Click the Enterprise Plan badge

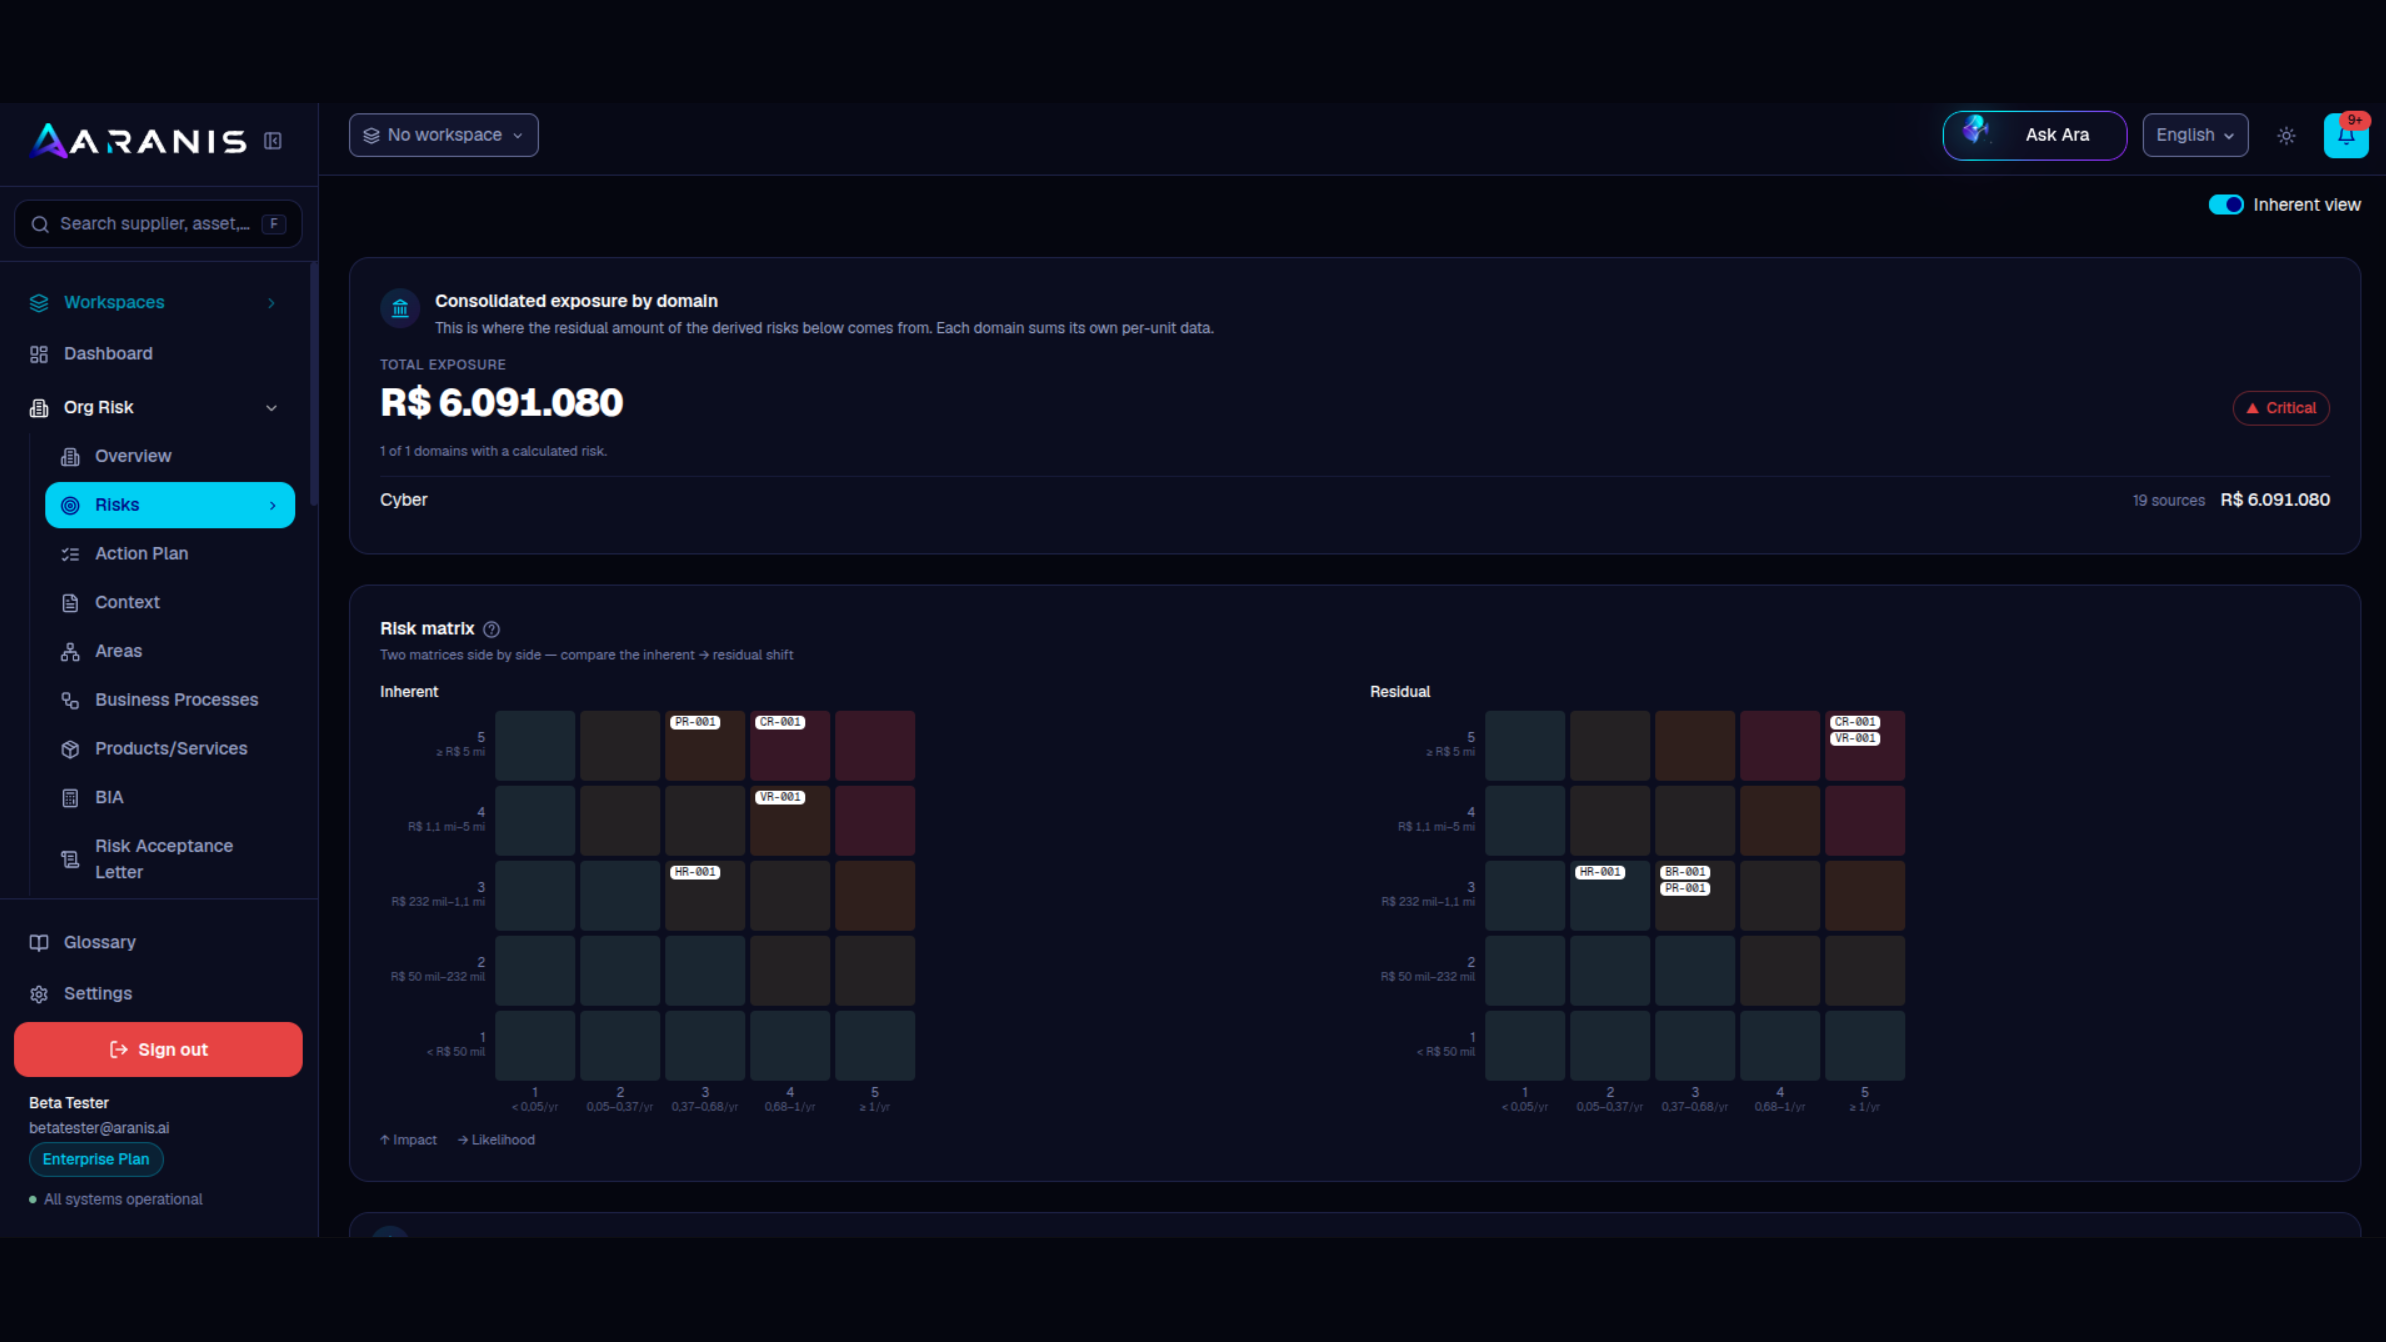(96, 1160)
